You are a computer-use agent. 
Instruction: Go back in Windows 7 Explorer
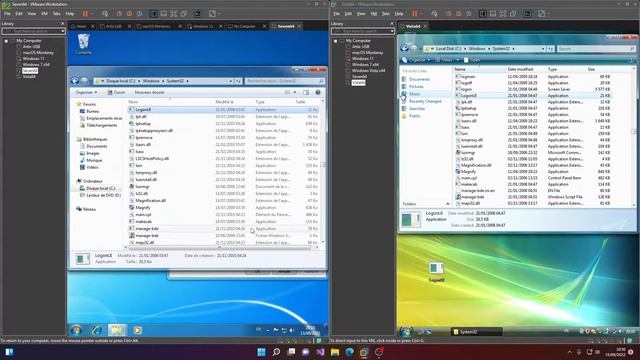[x=75, y=81]
